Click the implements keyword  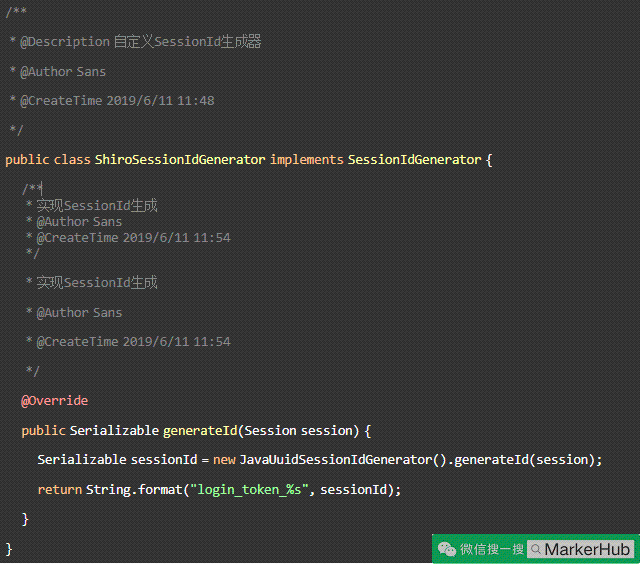(x=306, y=160)
